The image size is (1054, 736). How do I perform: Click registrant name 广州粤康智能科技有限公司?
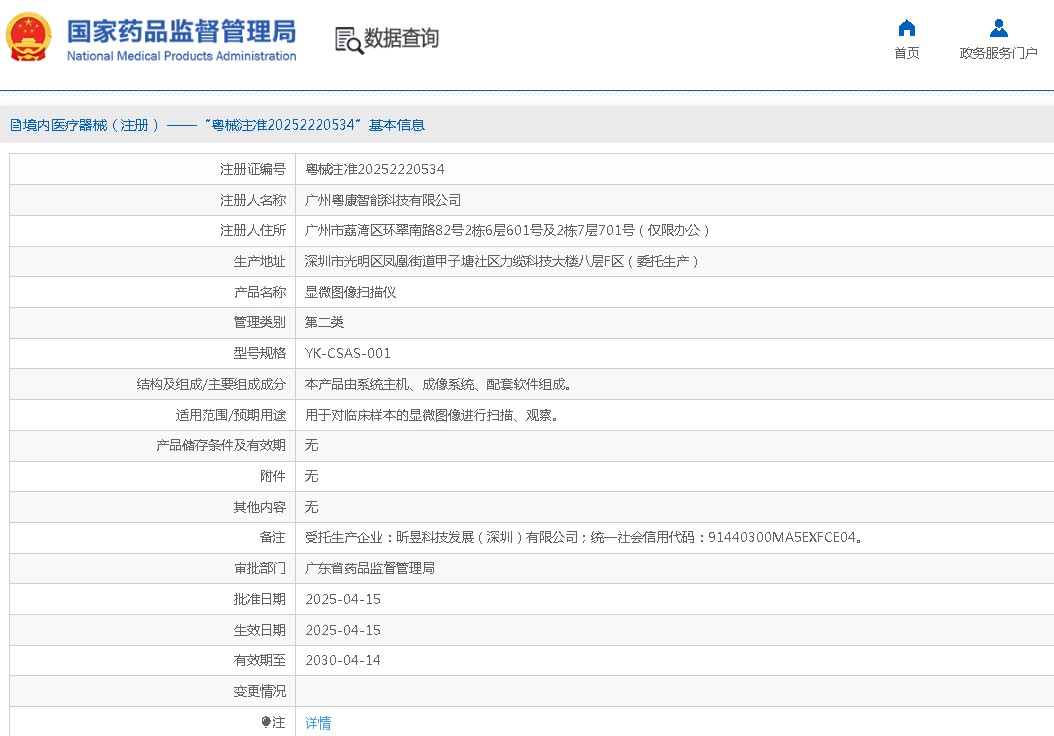point(383,200)
